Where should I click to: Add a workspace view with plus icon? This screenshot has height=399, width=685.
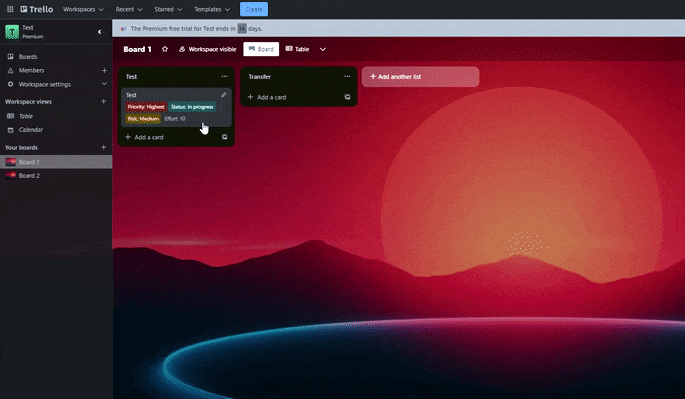(x=104, y=101)
